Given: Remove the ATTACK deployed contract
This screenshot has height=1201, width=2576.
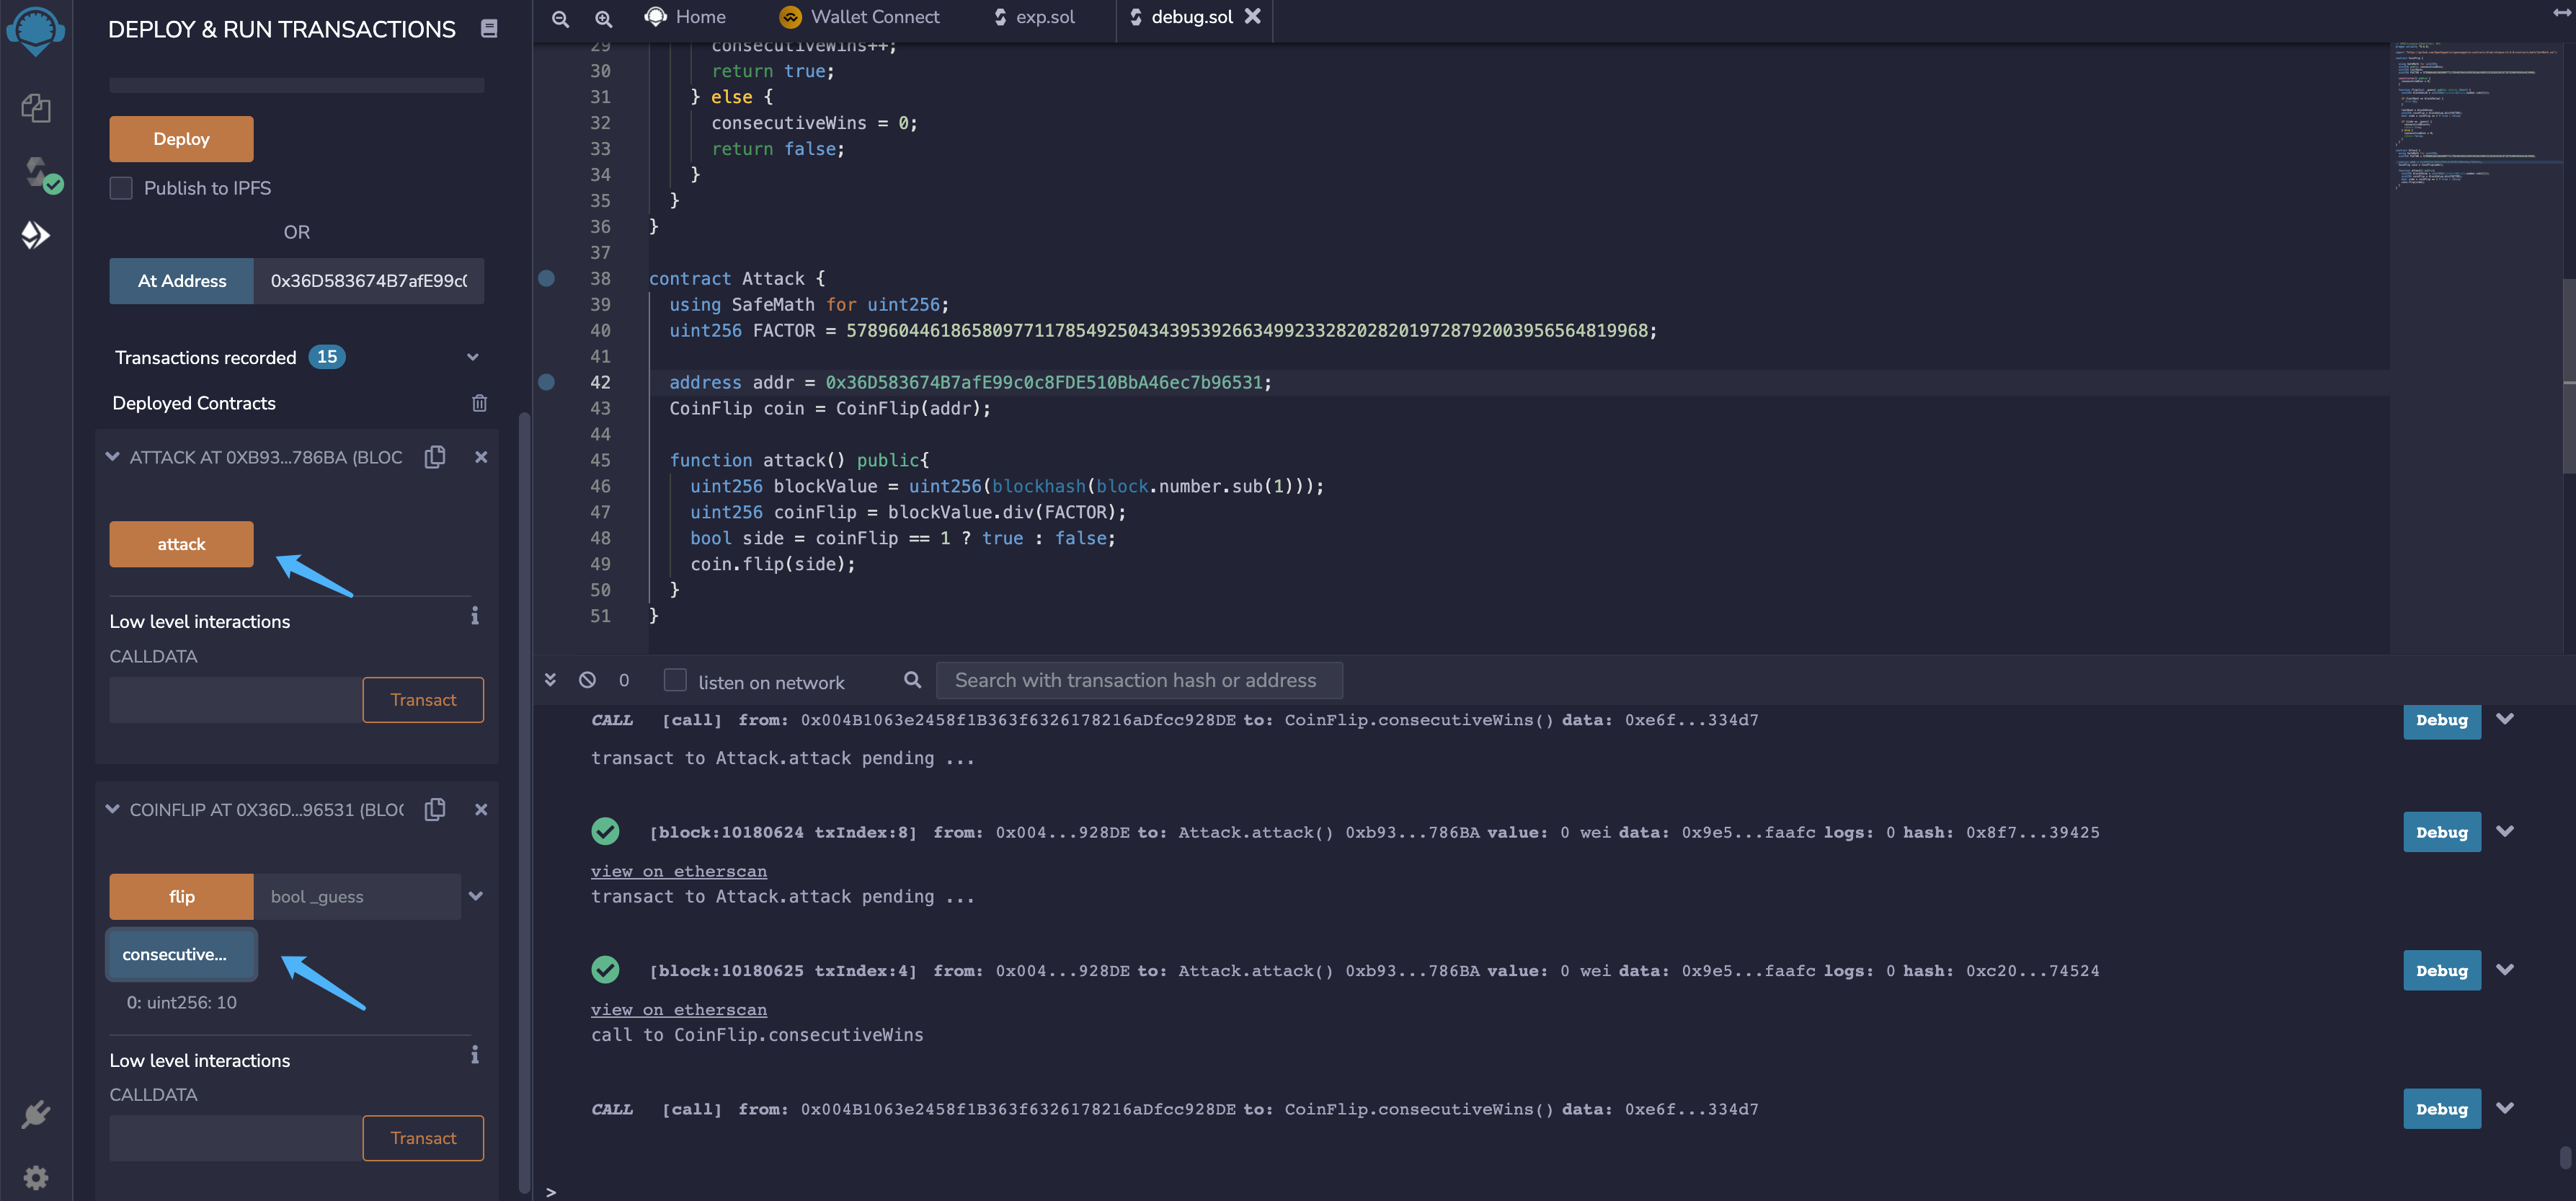Looking at the screenshot, I should (481, 457).
